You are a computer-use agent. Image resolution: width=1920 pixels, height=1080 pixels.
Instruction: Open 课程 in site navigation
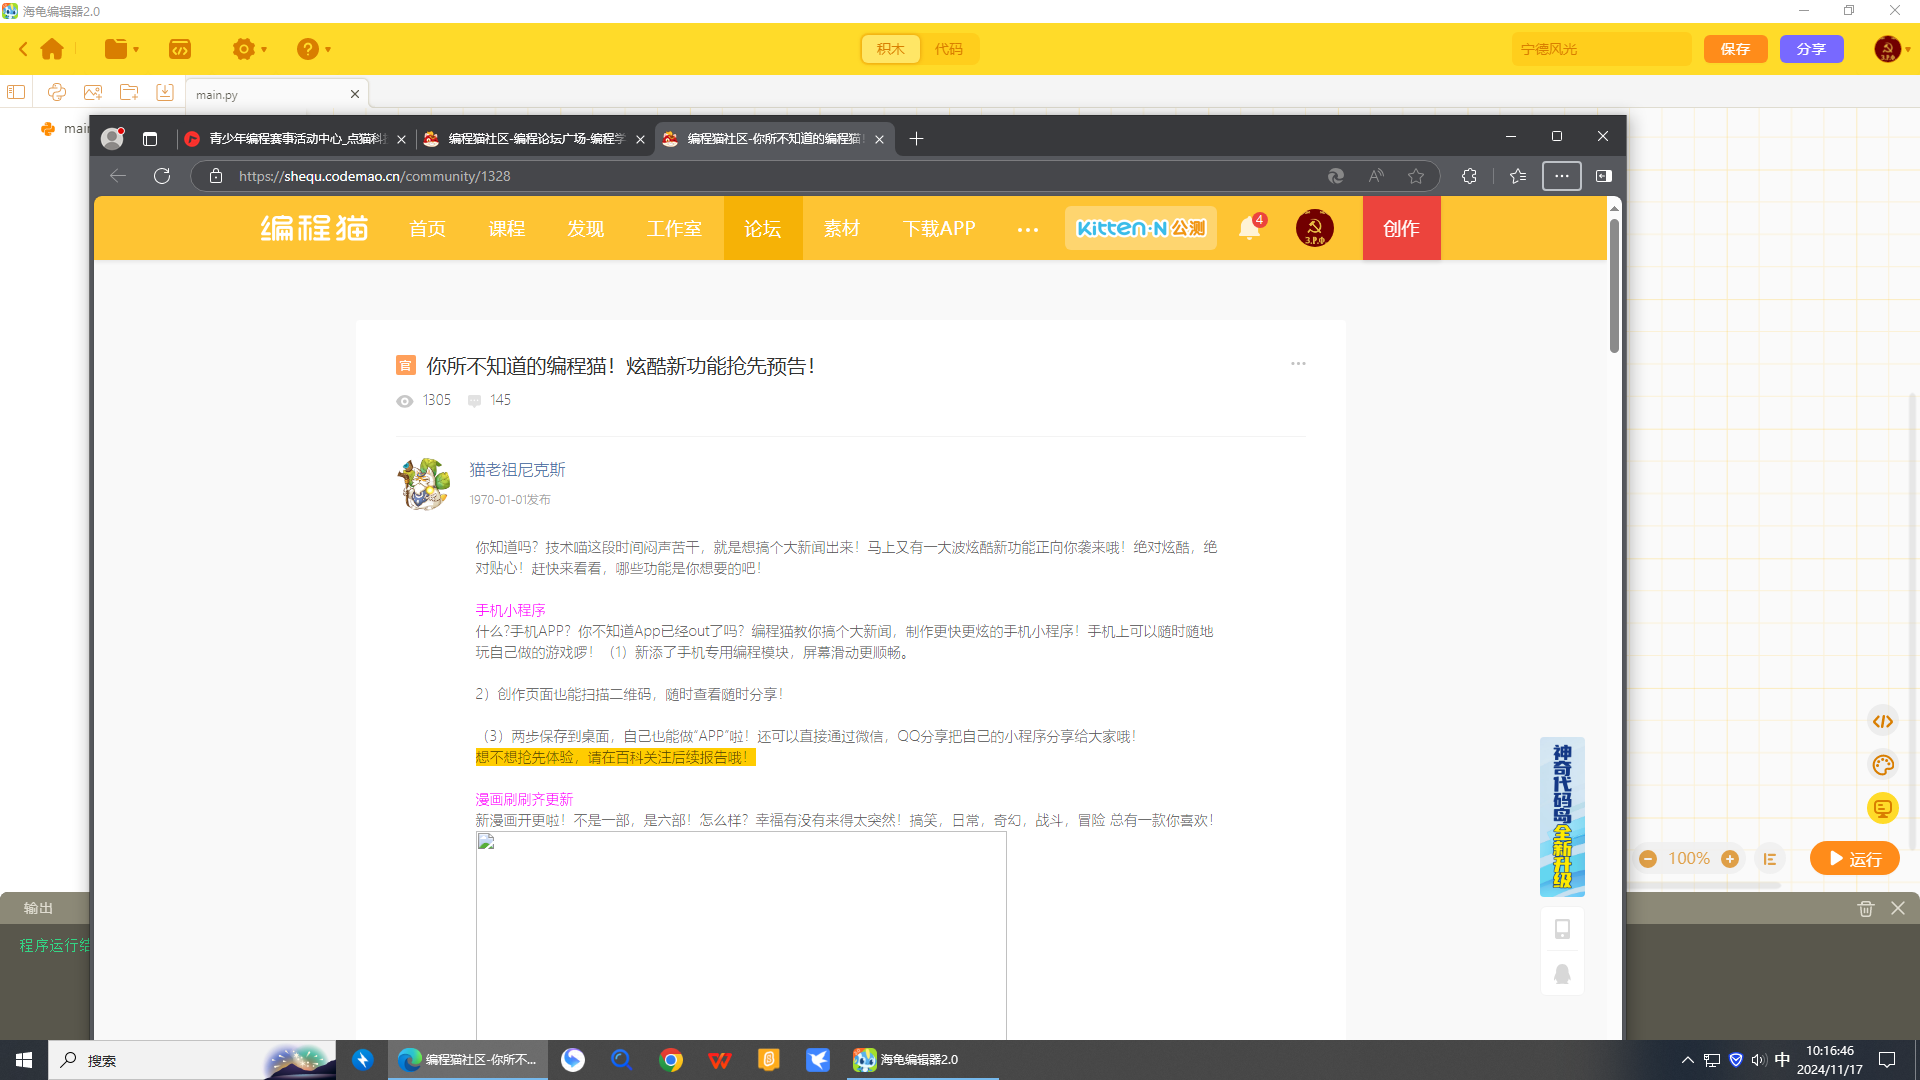point(507,228)
